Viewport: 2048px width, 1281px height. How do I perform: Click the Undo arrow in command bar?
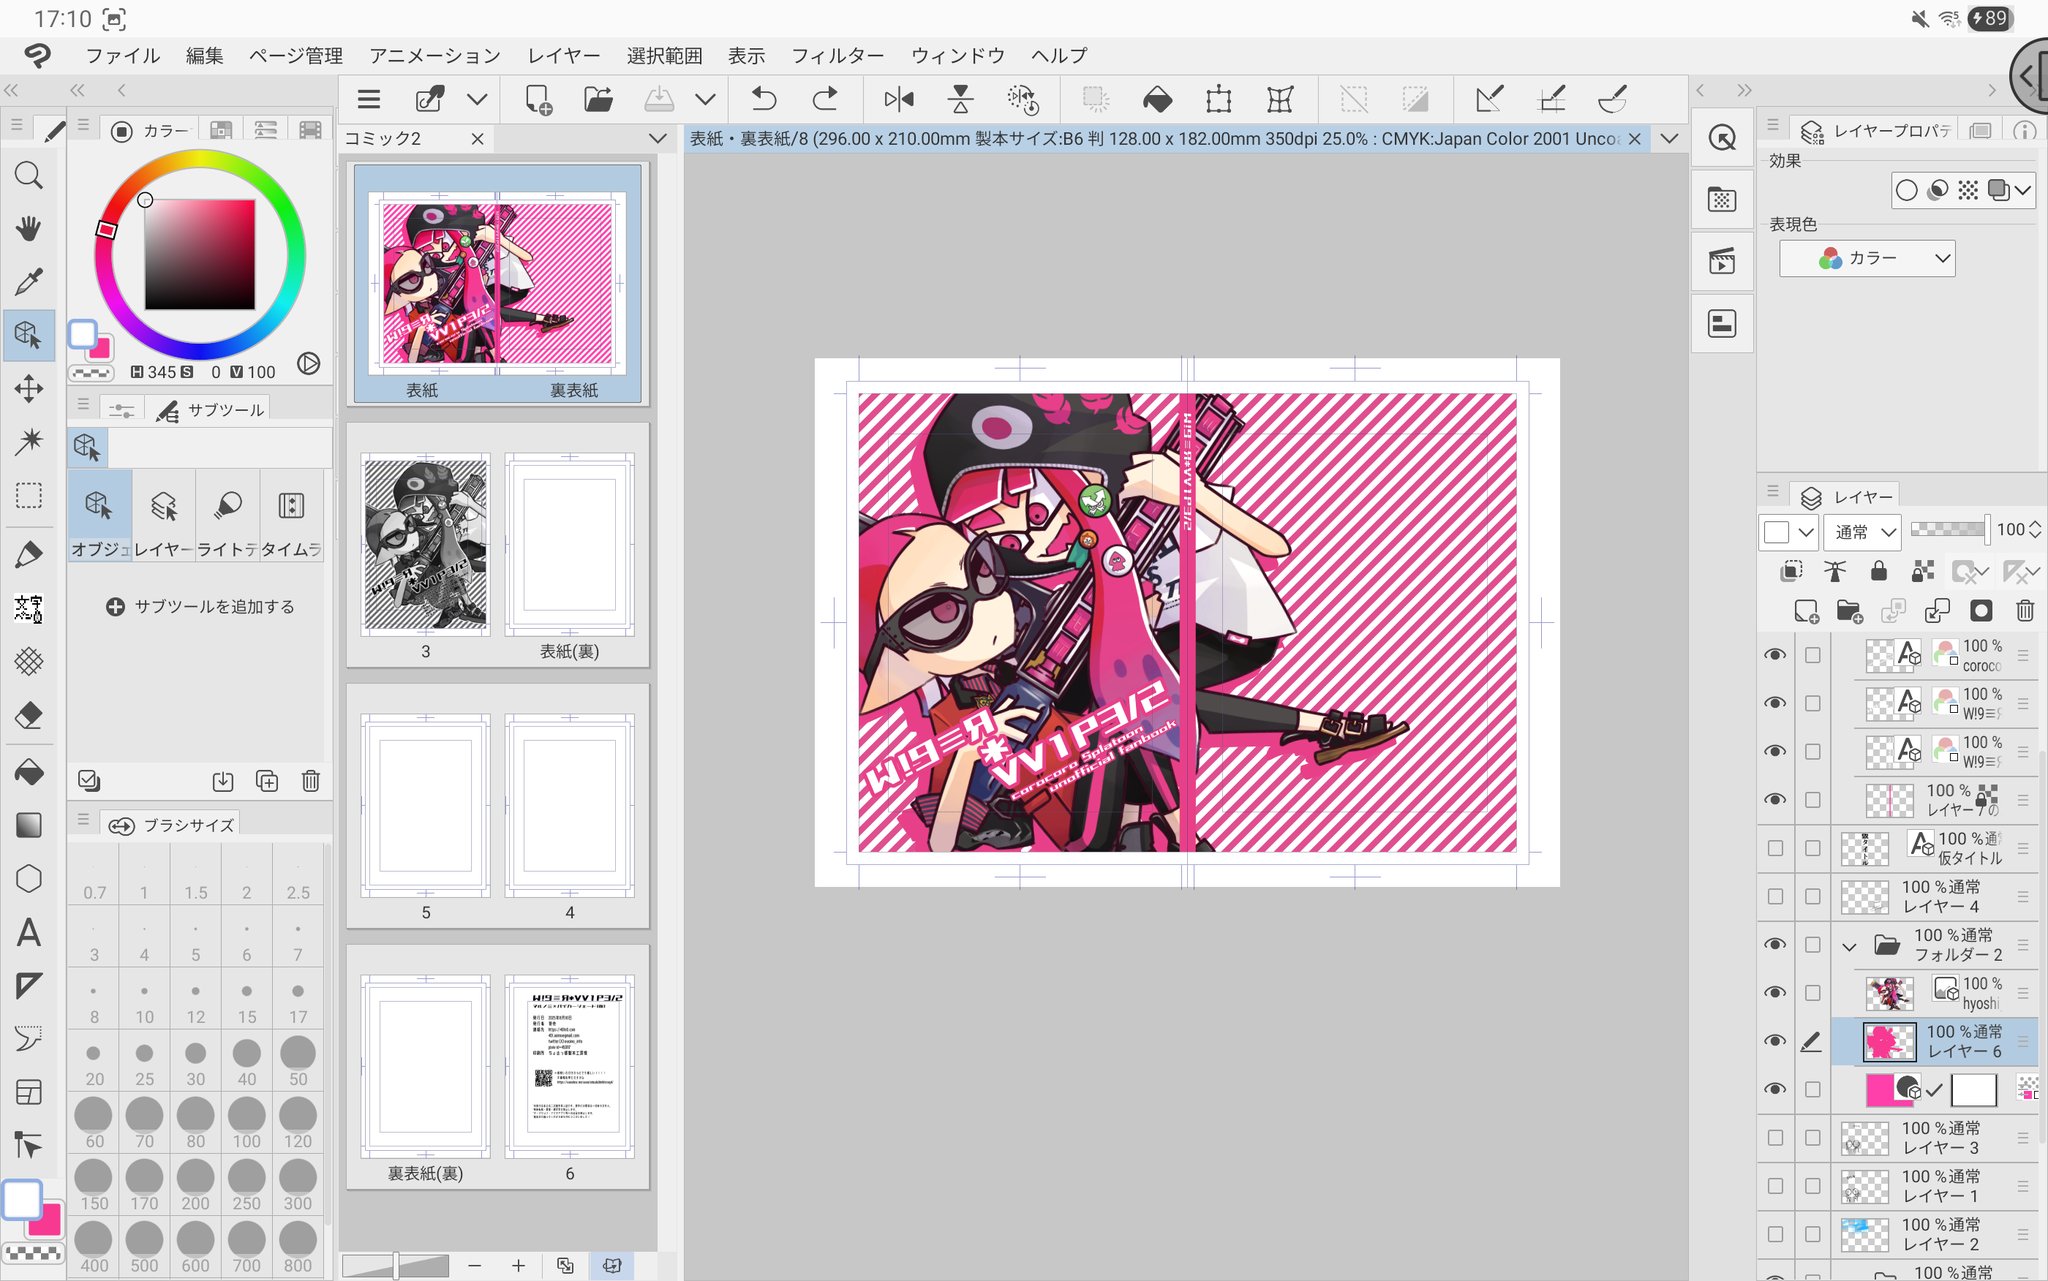[764, 99]
